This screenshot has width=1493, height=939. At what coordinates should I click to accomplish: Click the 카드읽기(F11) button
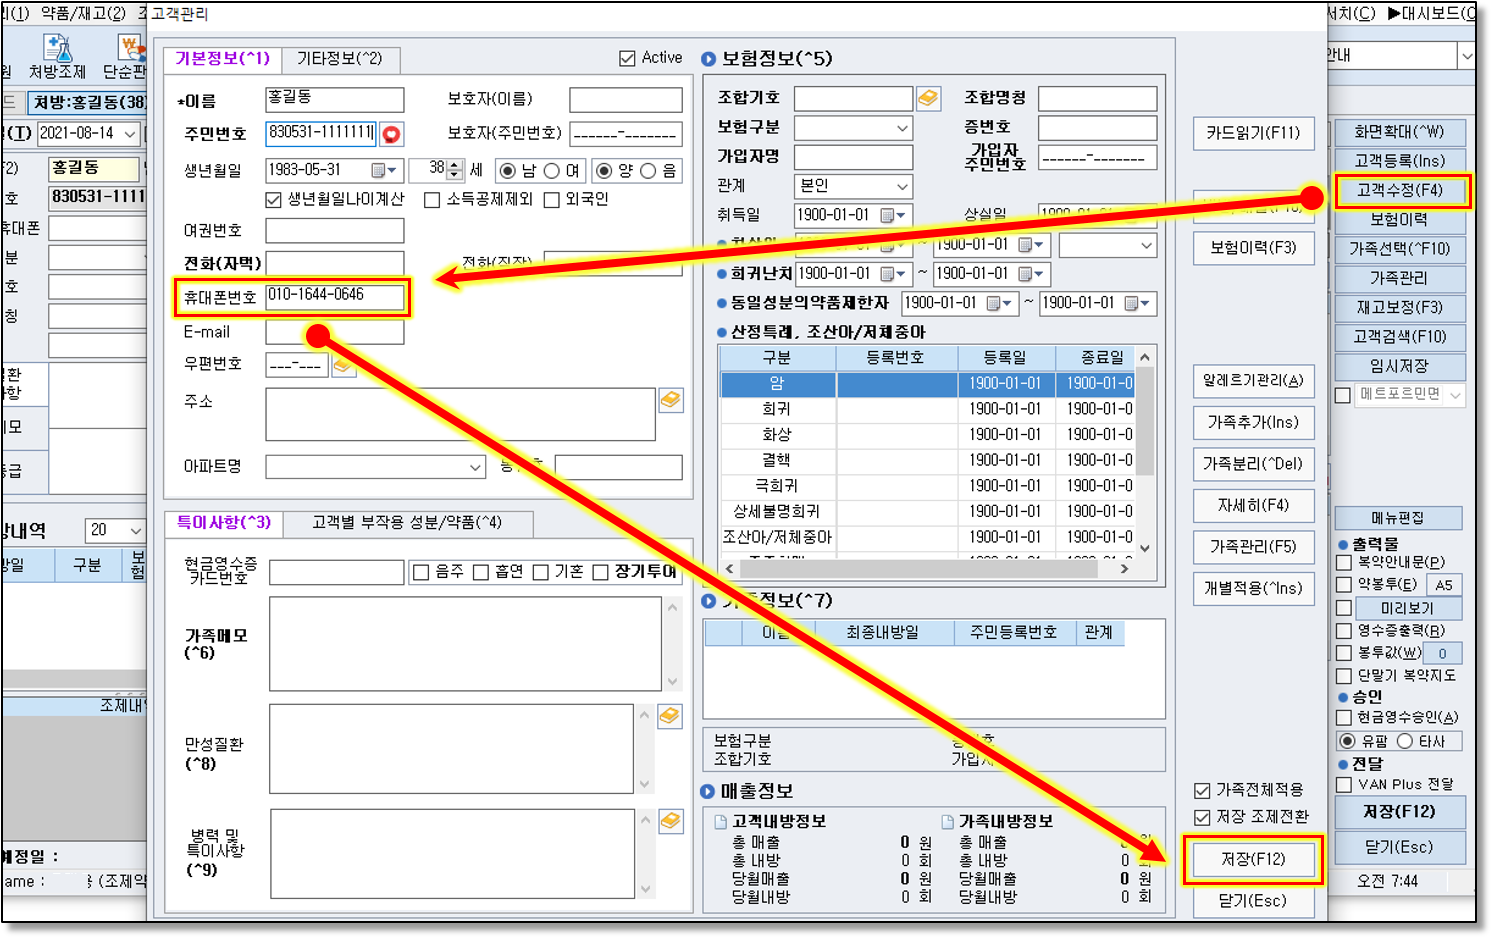point(1252,133)
